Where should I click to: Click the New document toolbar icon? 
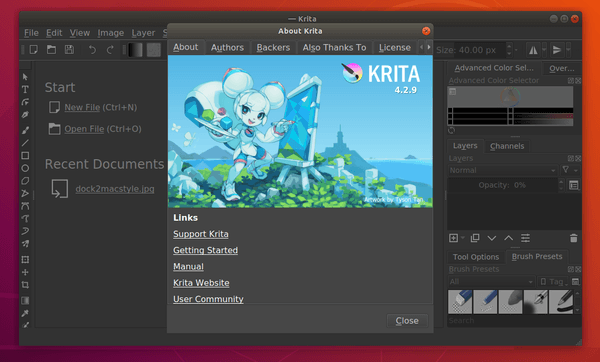(x=34, y=49)
